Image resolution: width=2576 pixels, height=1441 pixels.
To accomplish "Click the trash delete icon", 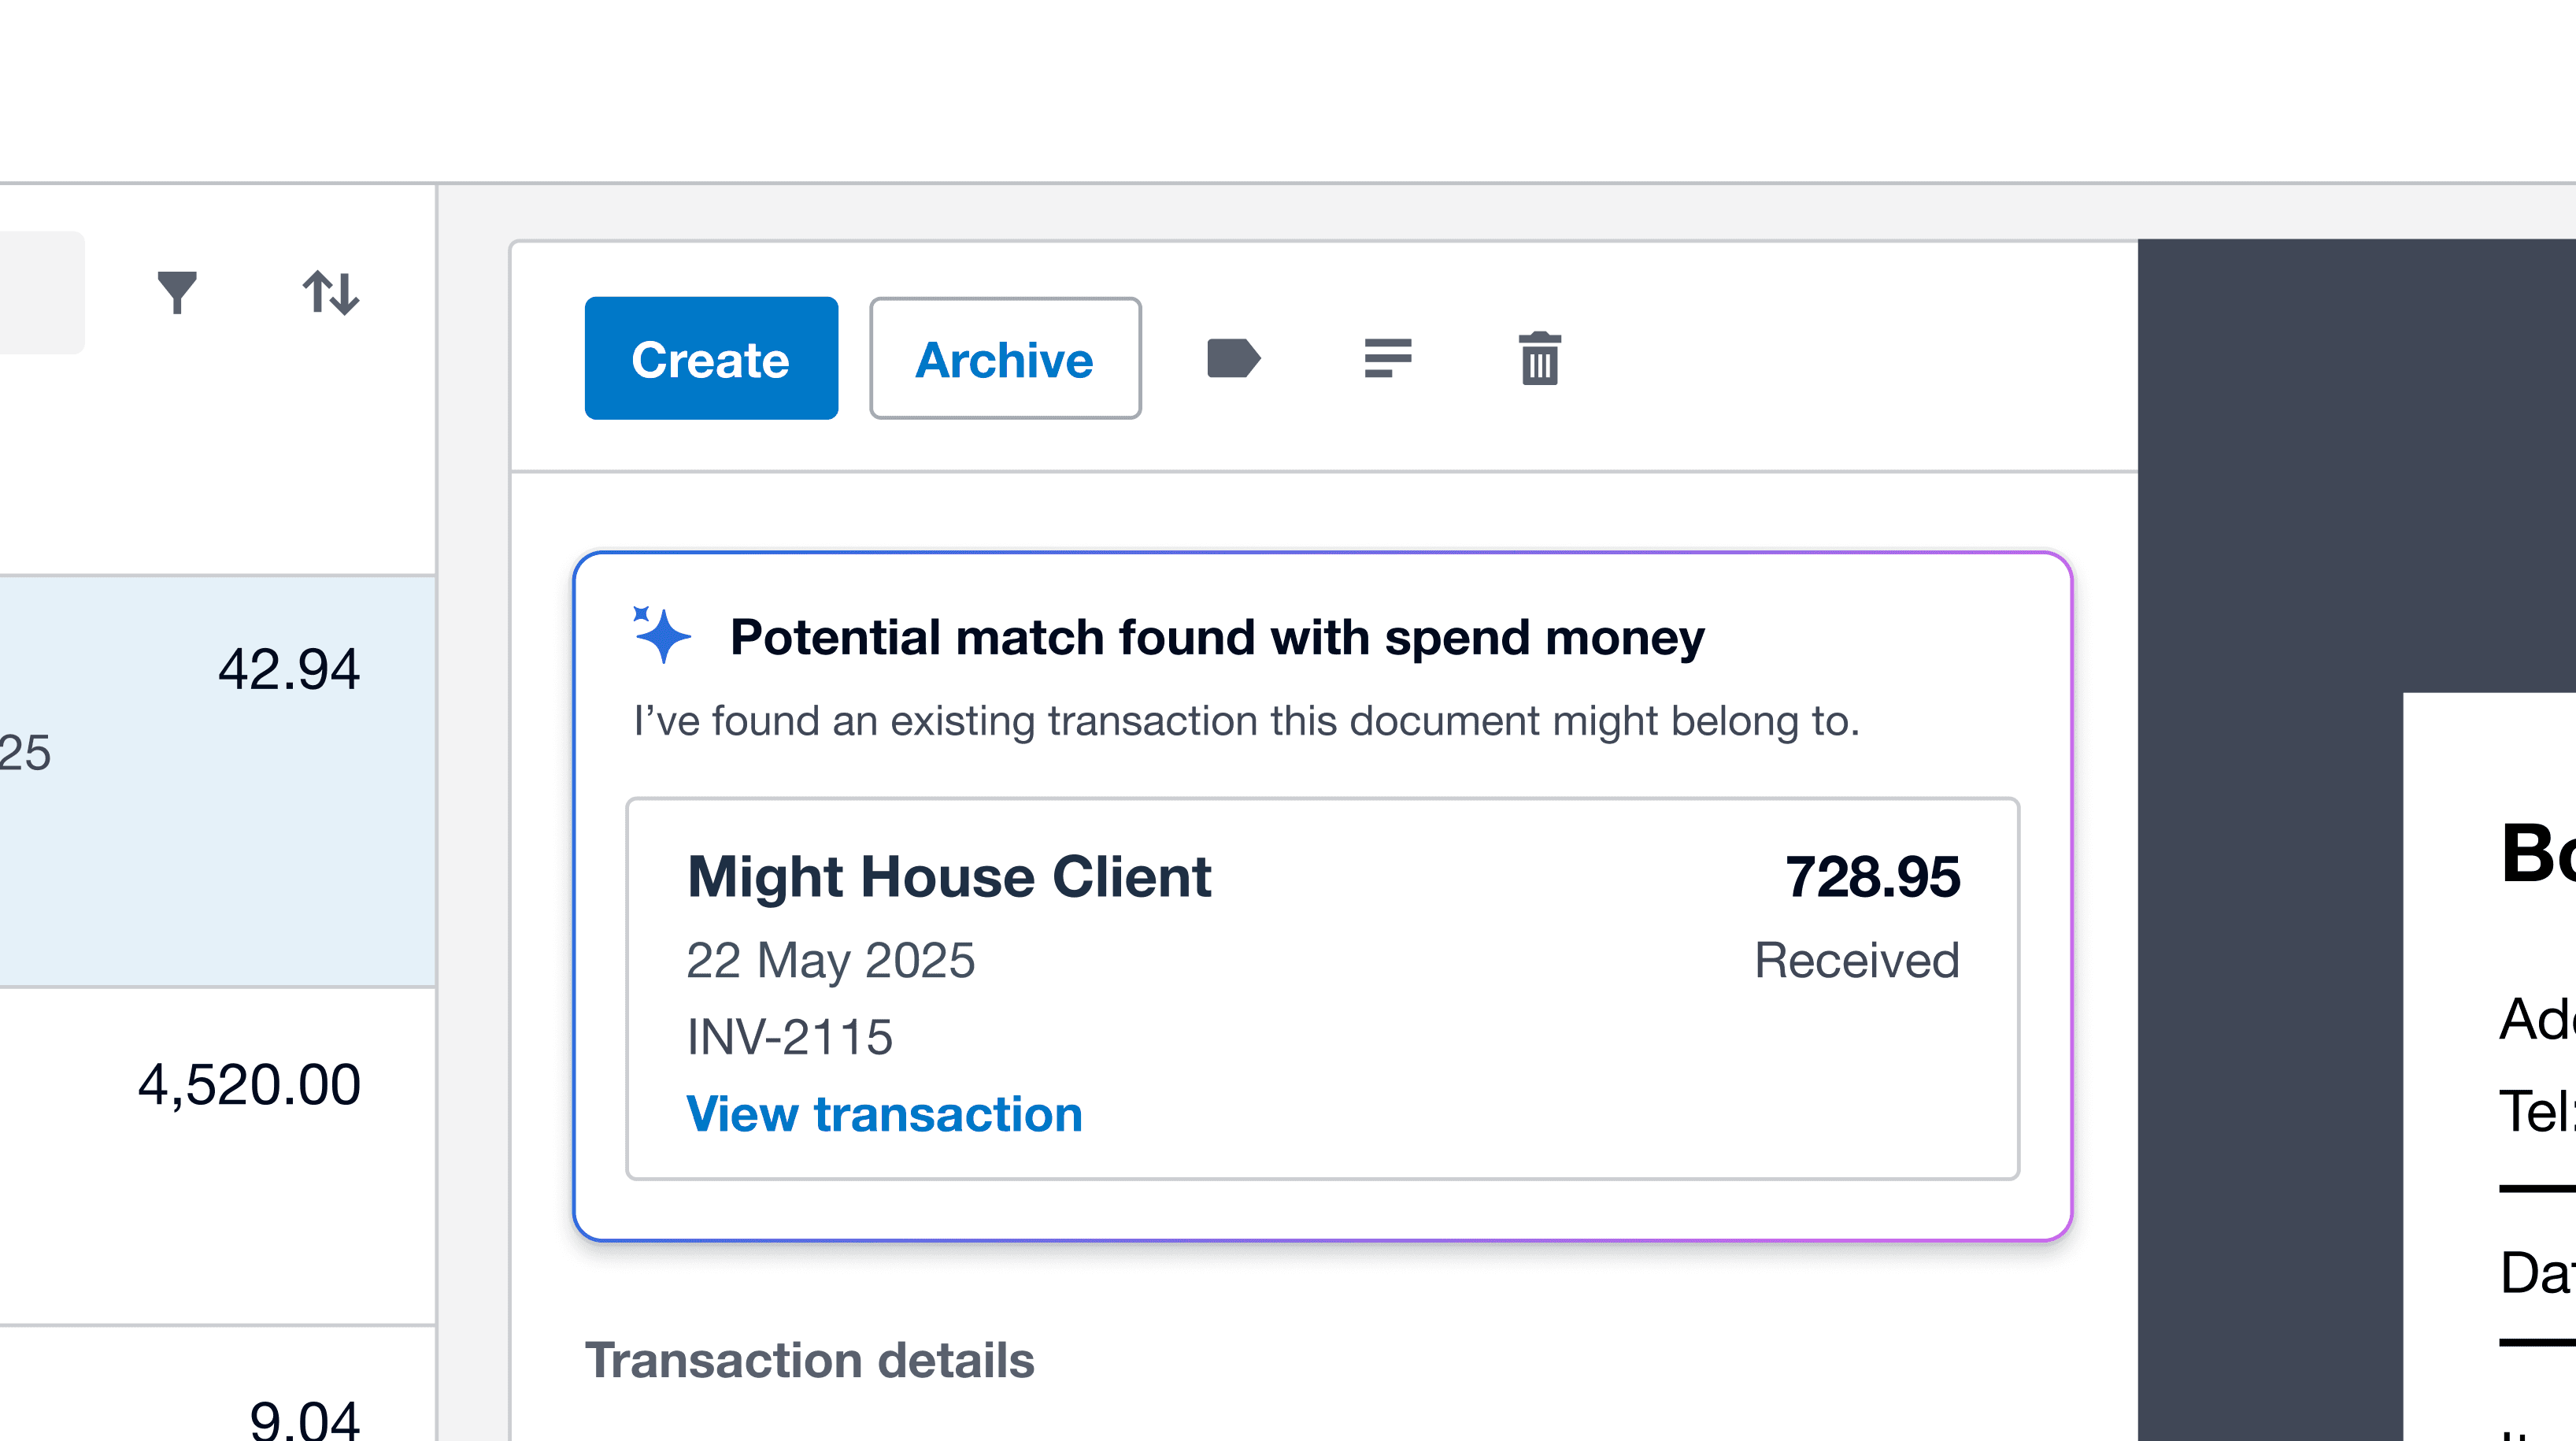I will point(1540,358).
